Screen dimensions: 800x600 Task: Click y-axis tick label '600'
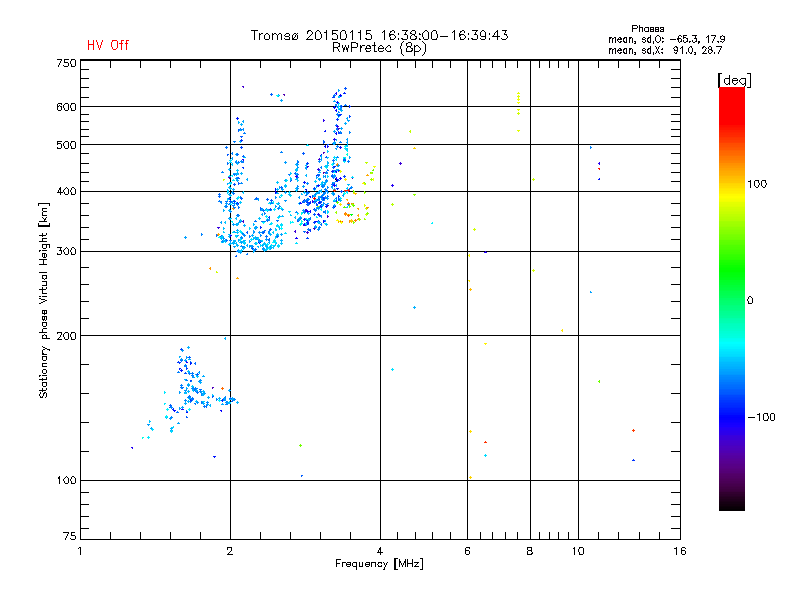(66, 107)
